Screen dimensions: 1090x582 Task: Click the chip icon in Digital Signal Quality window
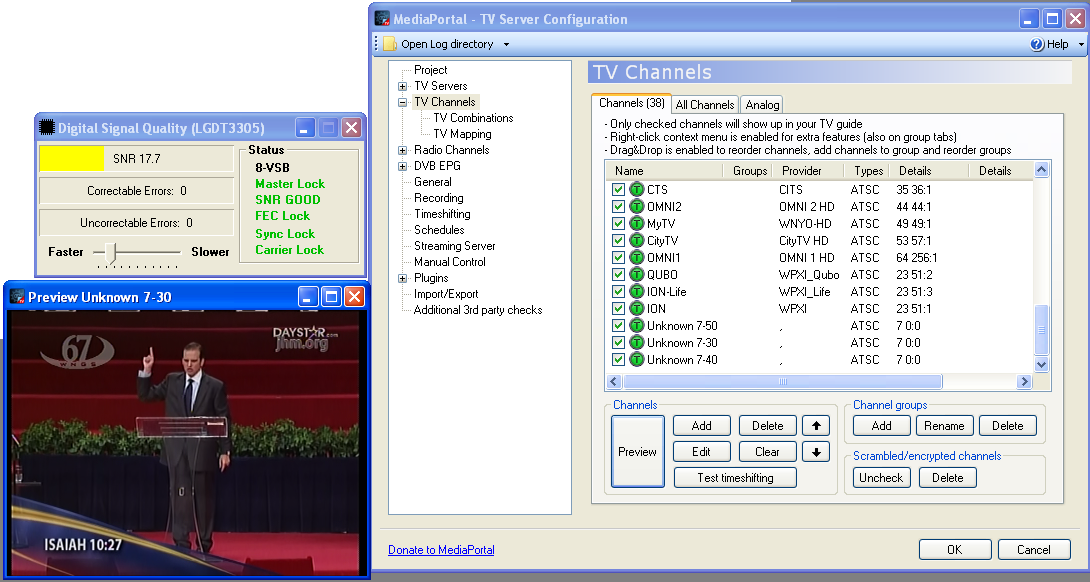point(47,127)
